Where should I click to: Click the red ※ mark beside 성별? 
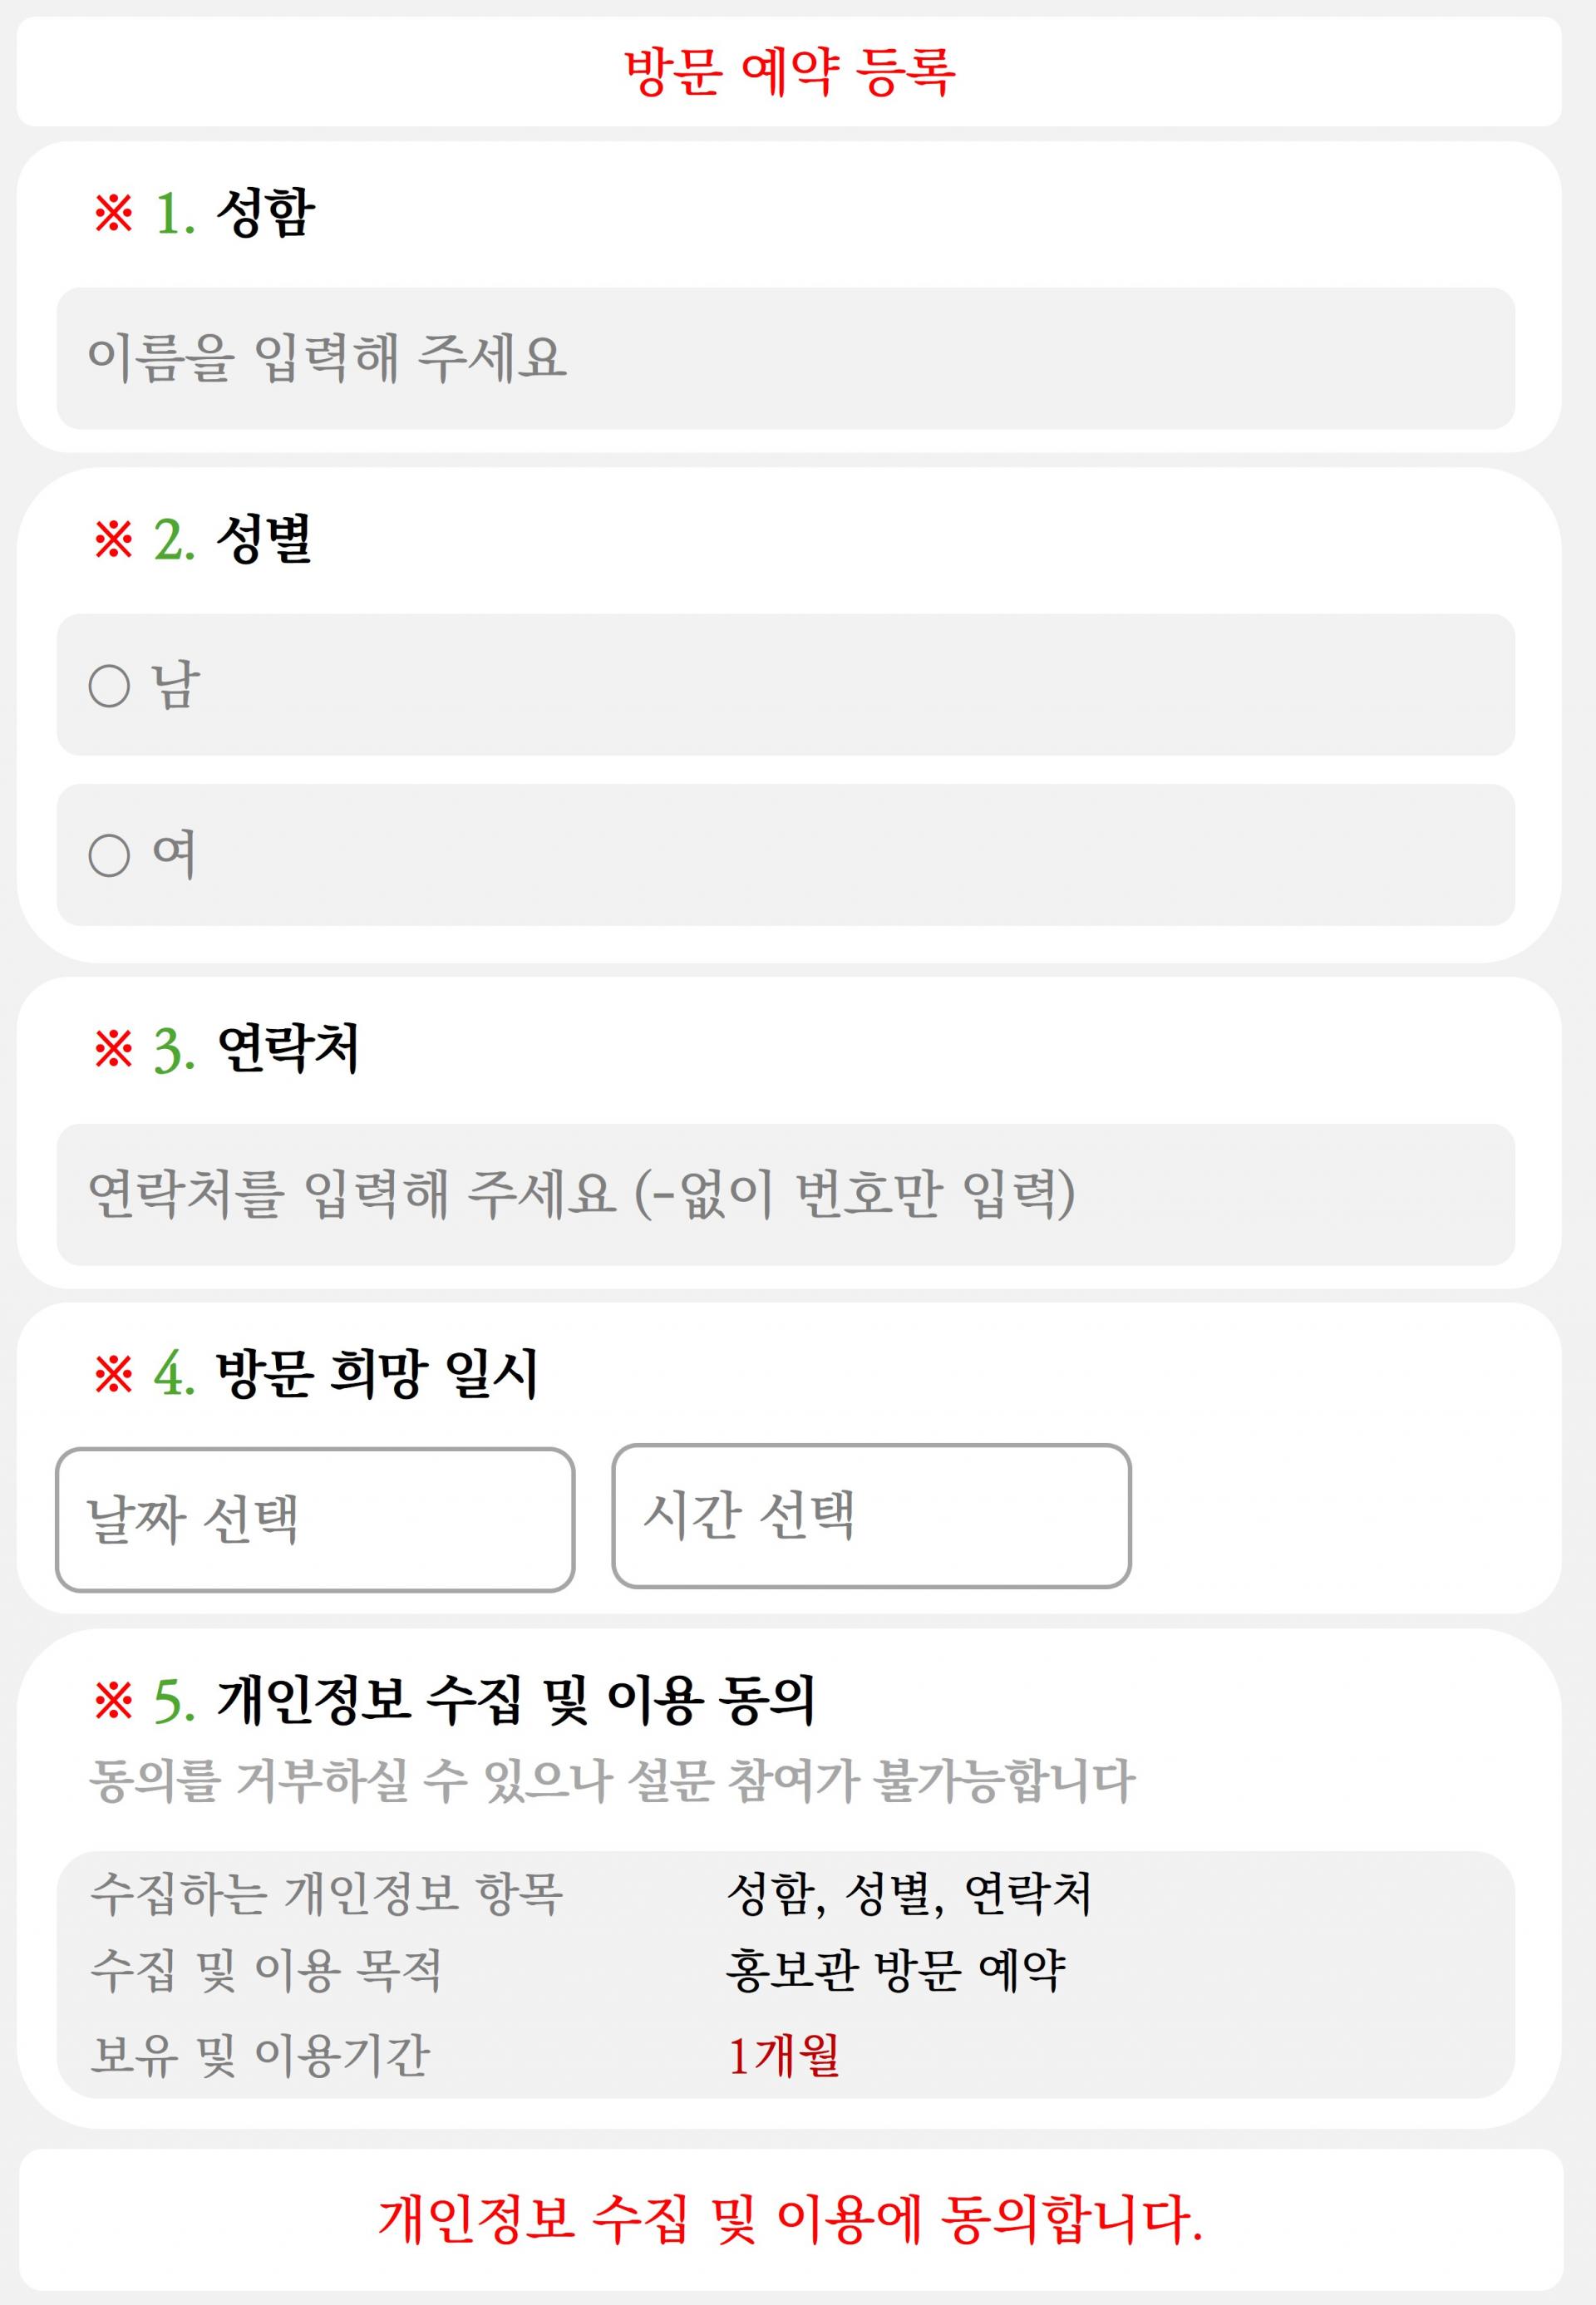113,540
